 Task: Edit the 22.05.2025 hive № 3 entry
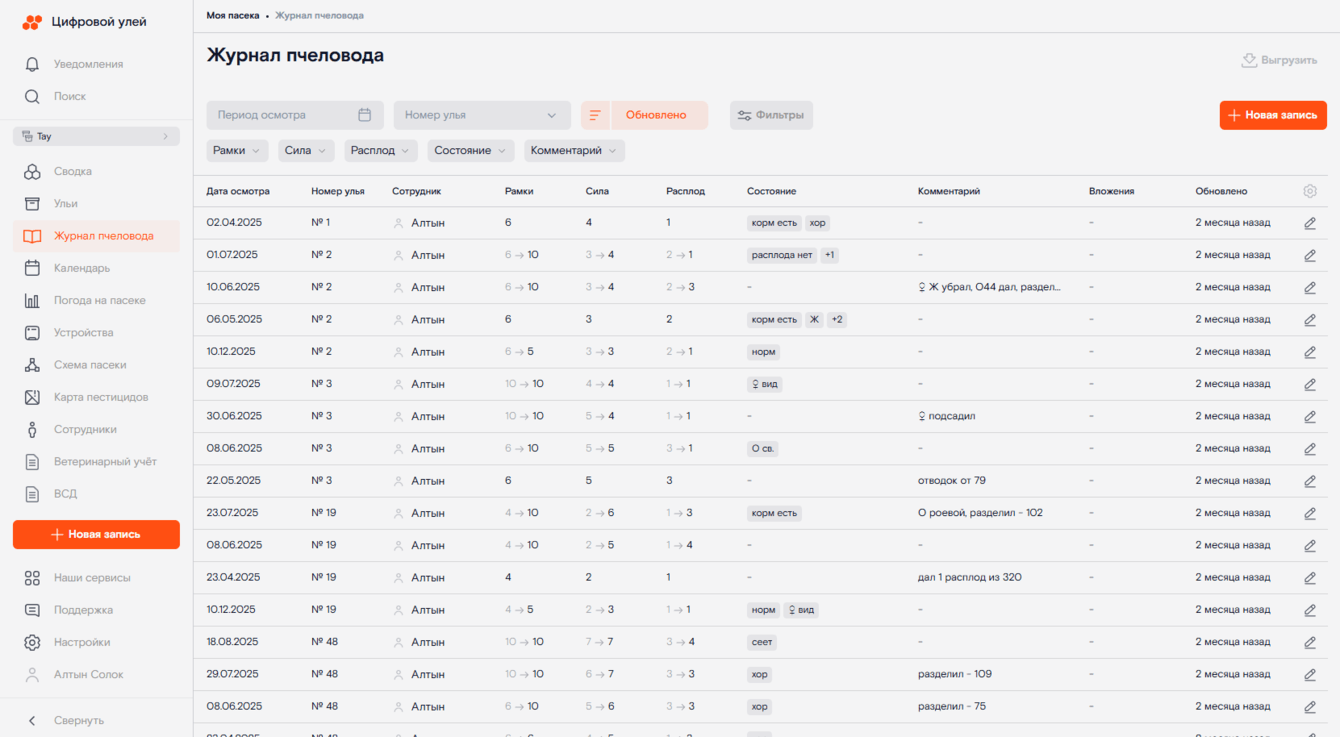(x=1310, y=481)
